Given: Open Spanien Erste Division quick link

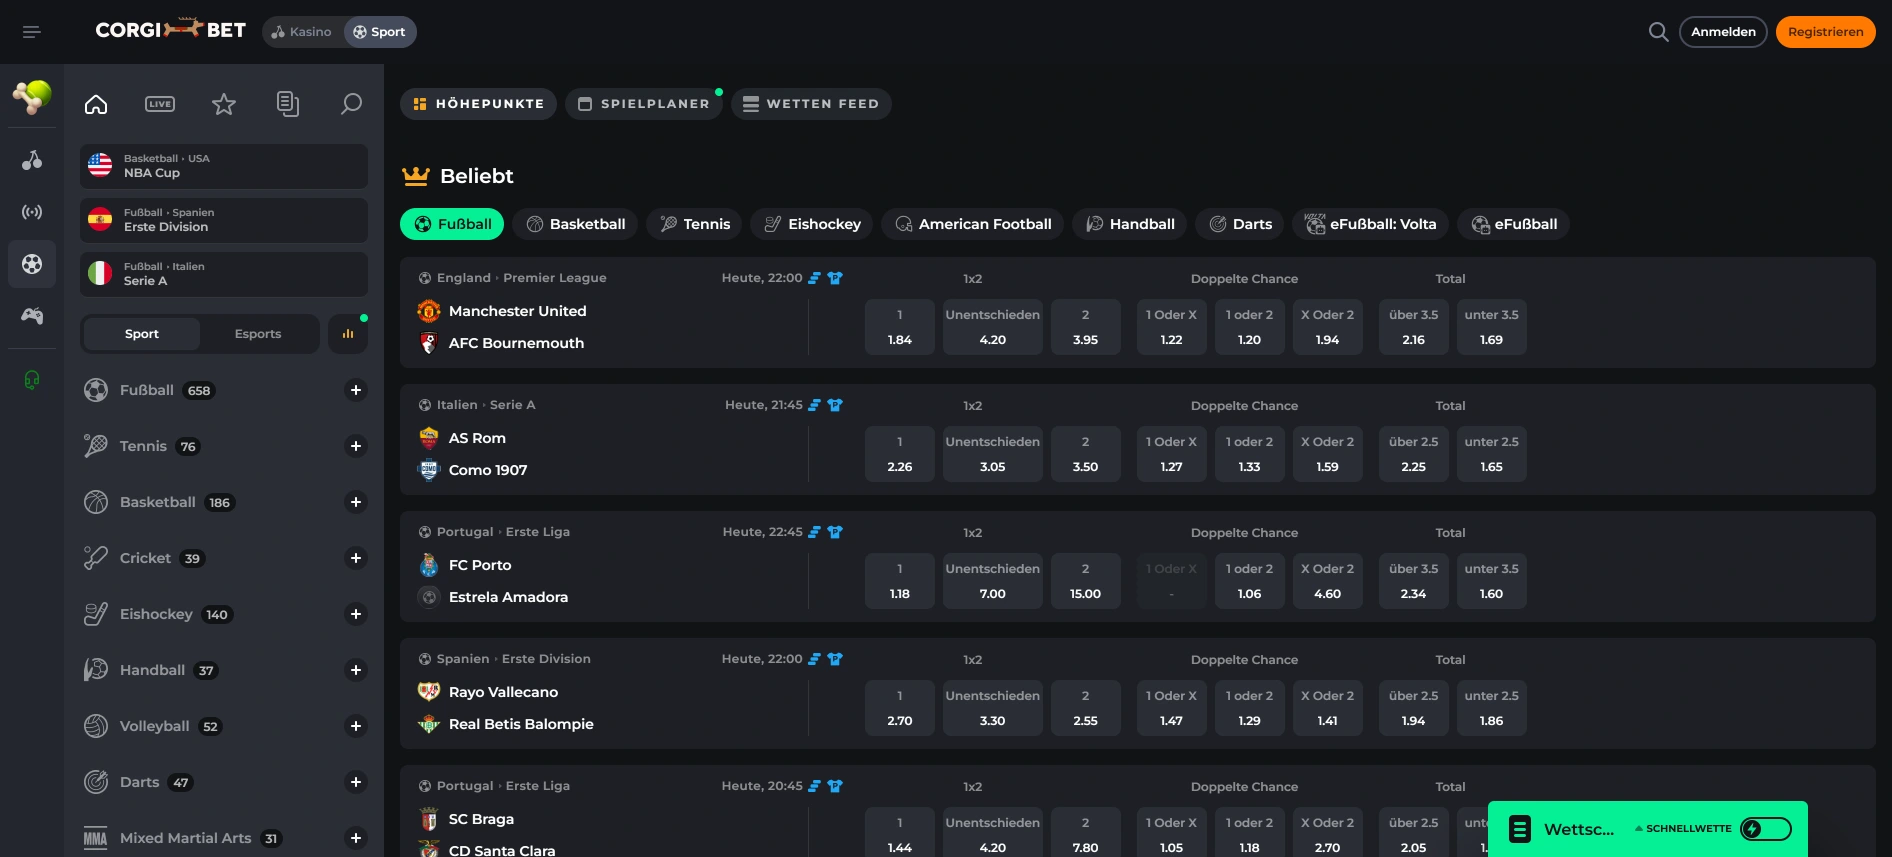Looking at the screenshot, I should pos(224,220).
